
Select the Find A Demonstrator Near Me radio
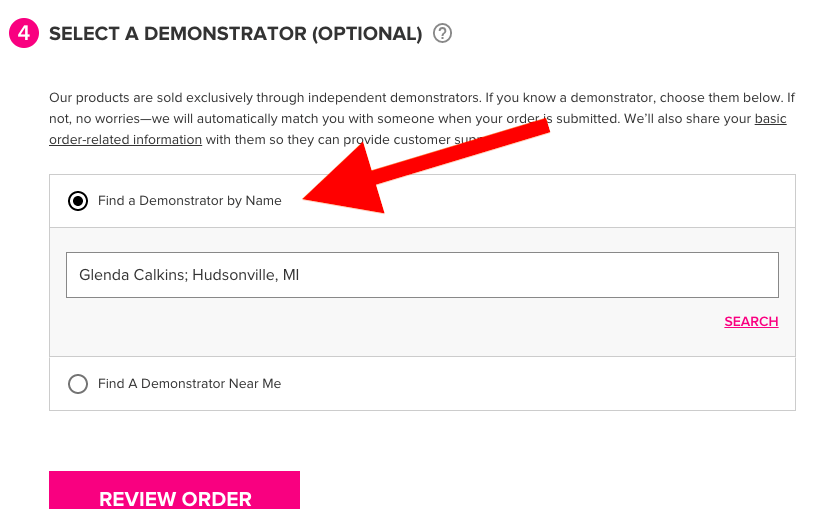point(78,384)
